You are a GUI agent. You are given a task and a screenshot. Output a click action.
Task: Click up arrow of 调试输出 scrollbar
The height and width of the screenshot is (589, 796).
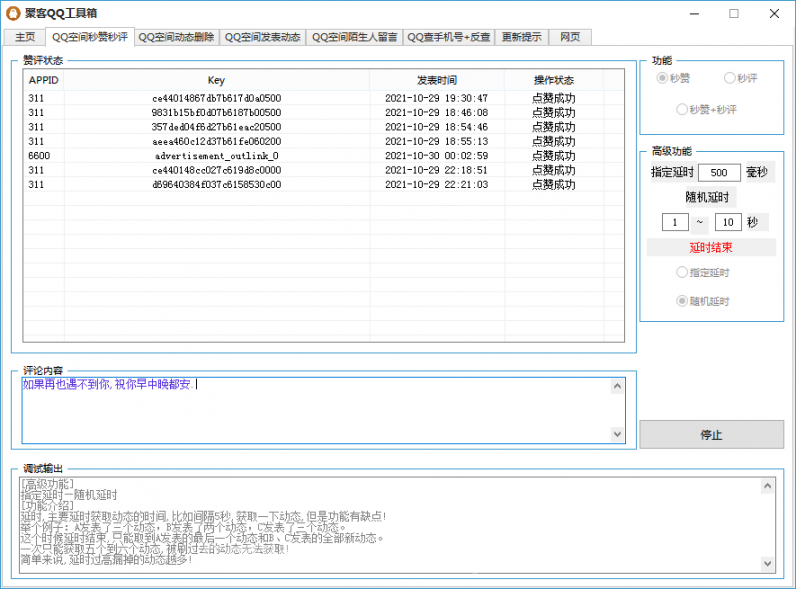768,486
